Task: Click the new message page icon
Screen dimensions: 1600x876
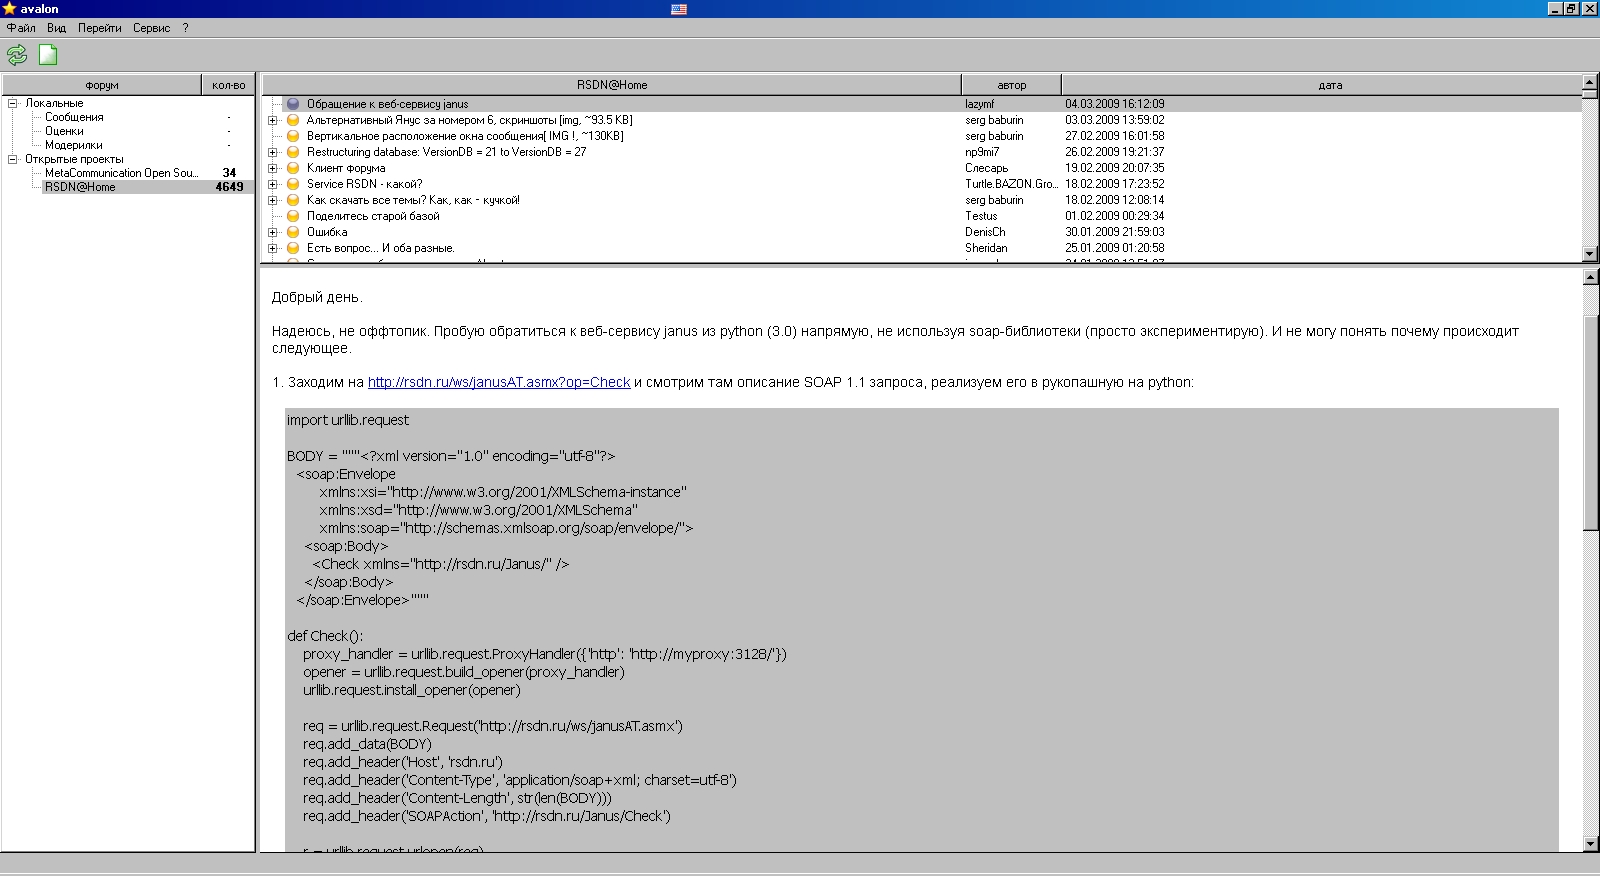Action: pyautogui.click(x=48, y=55)
